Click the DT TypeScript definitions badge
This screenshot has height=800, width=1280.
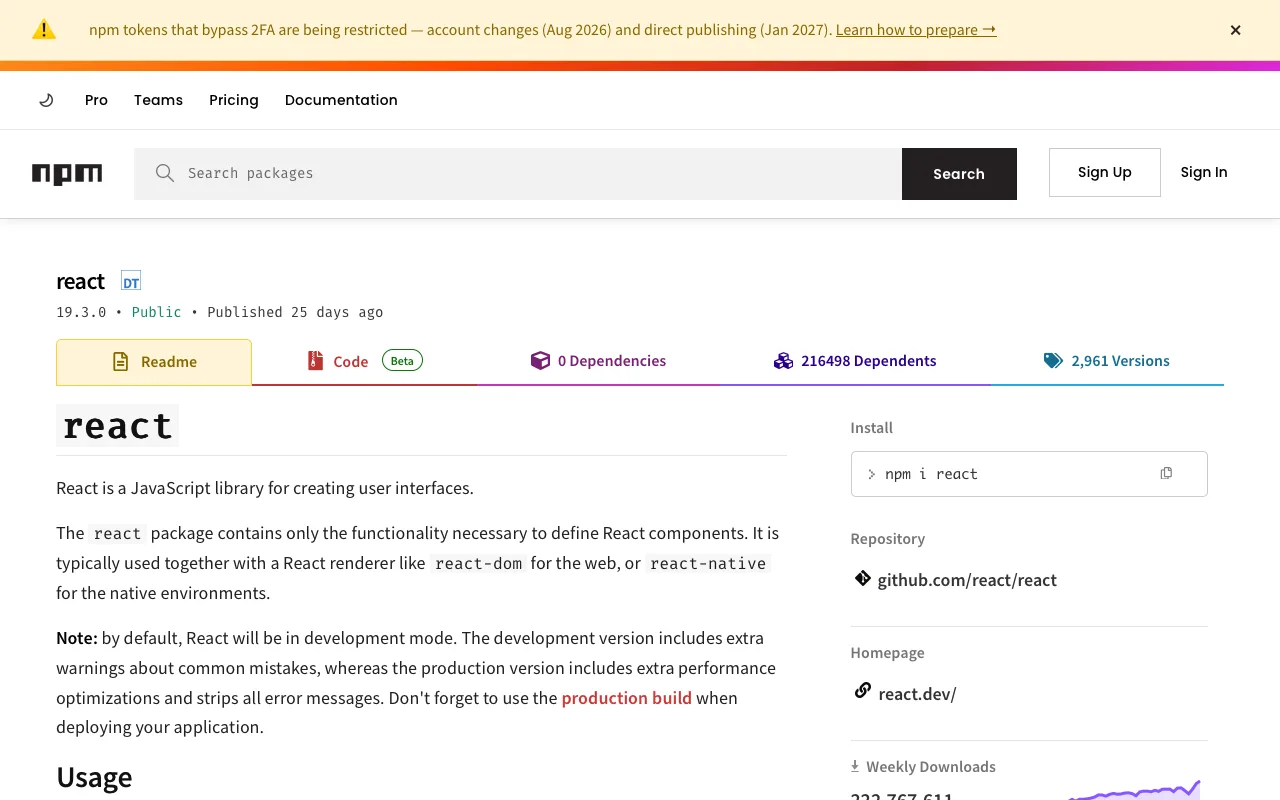(131, 282)
